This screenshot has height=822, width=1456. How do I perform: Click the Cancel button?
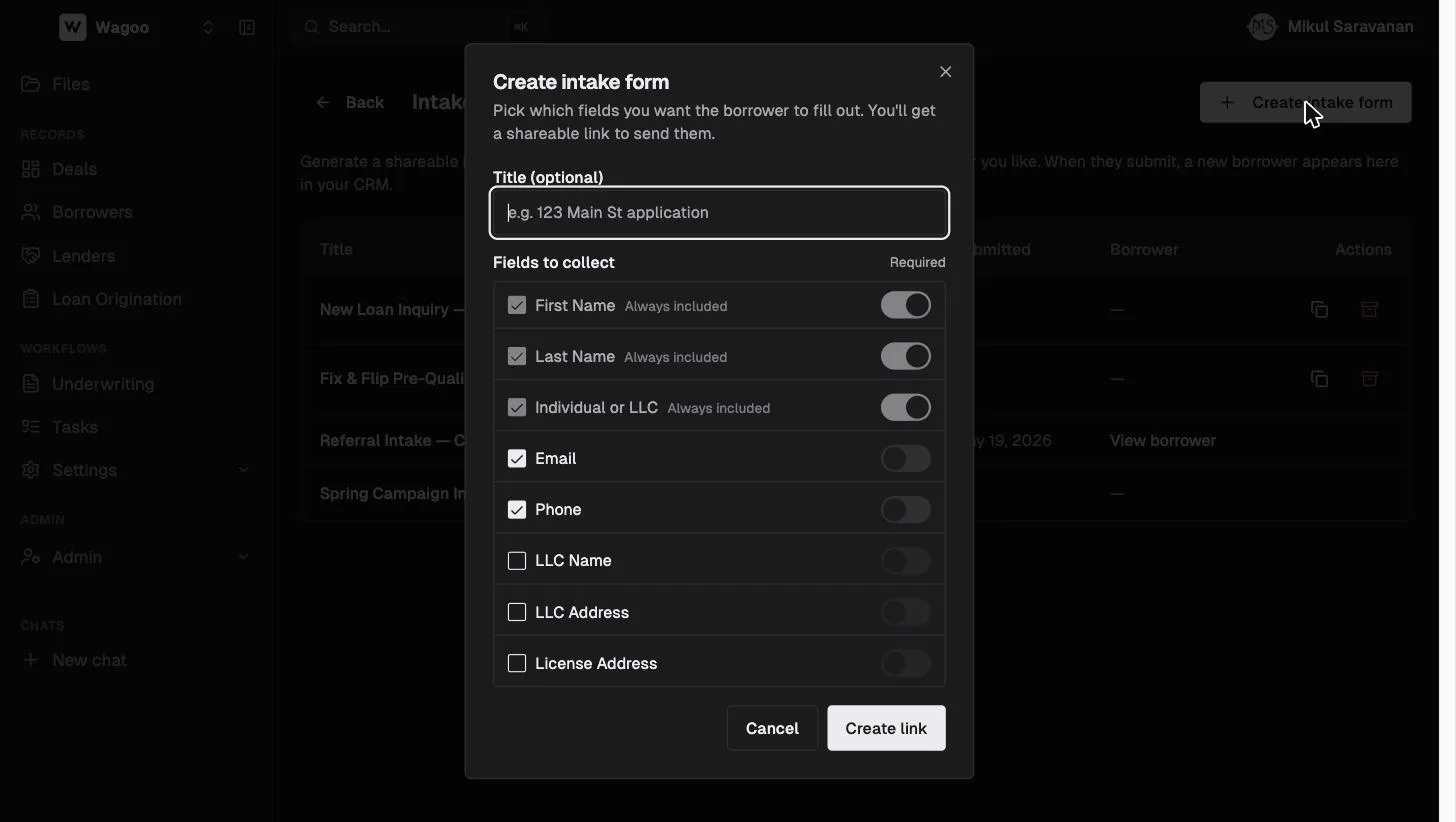(772, 728)
